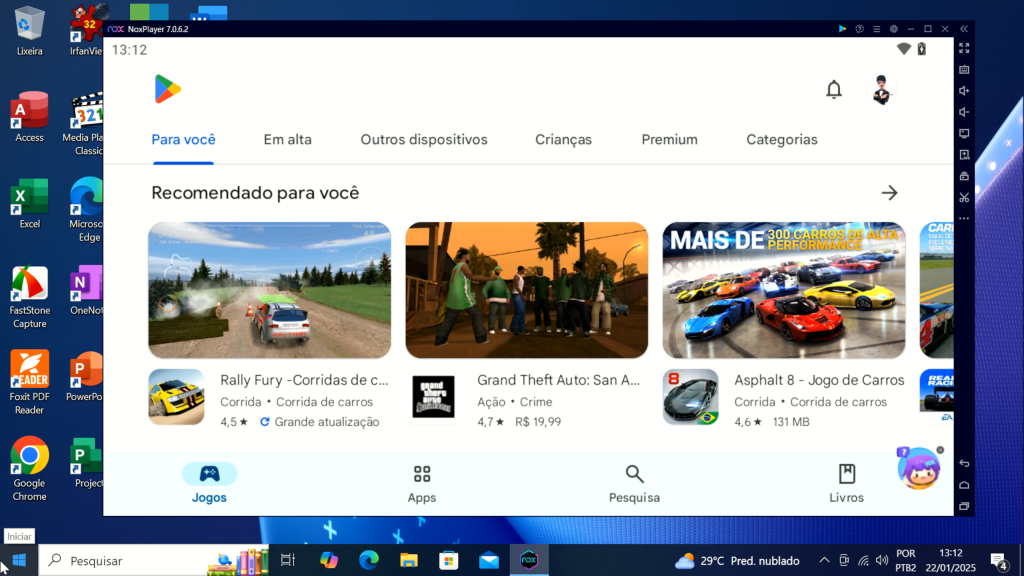Click the NoxPlayer volume up icon
Image resolution: width=1024 pixels, height=576 pixels.
click(x=964, y=91)
